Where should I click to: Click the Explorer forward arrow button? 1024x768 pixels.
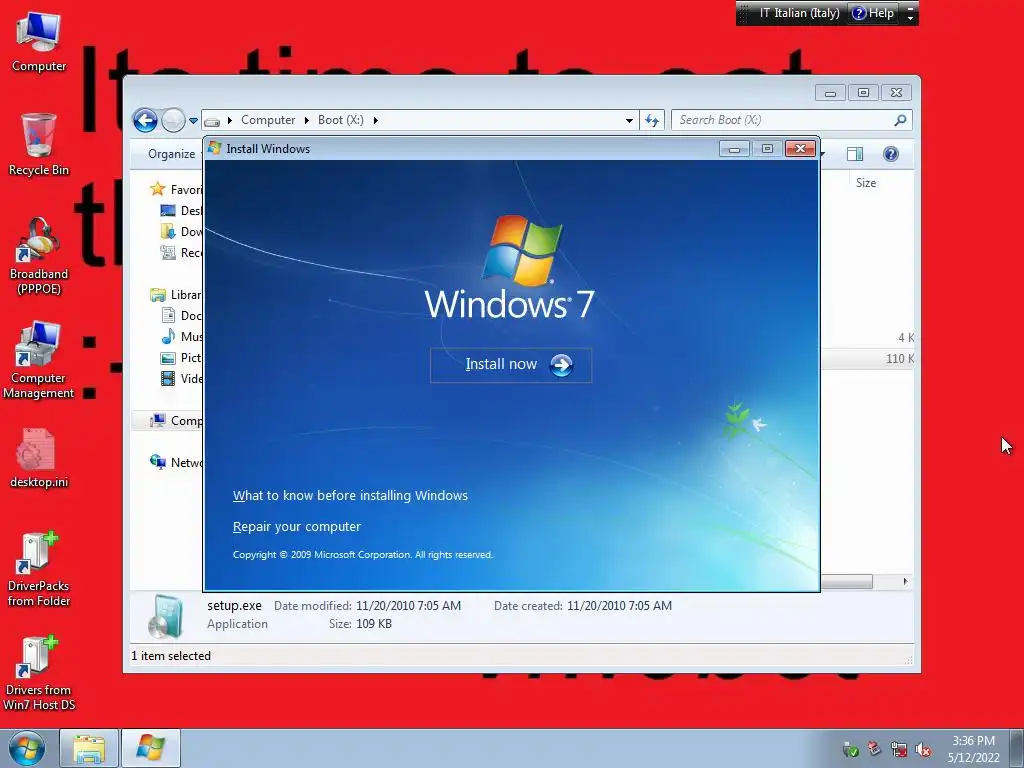pos(173,120)
